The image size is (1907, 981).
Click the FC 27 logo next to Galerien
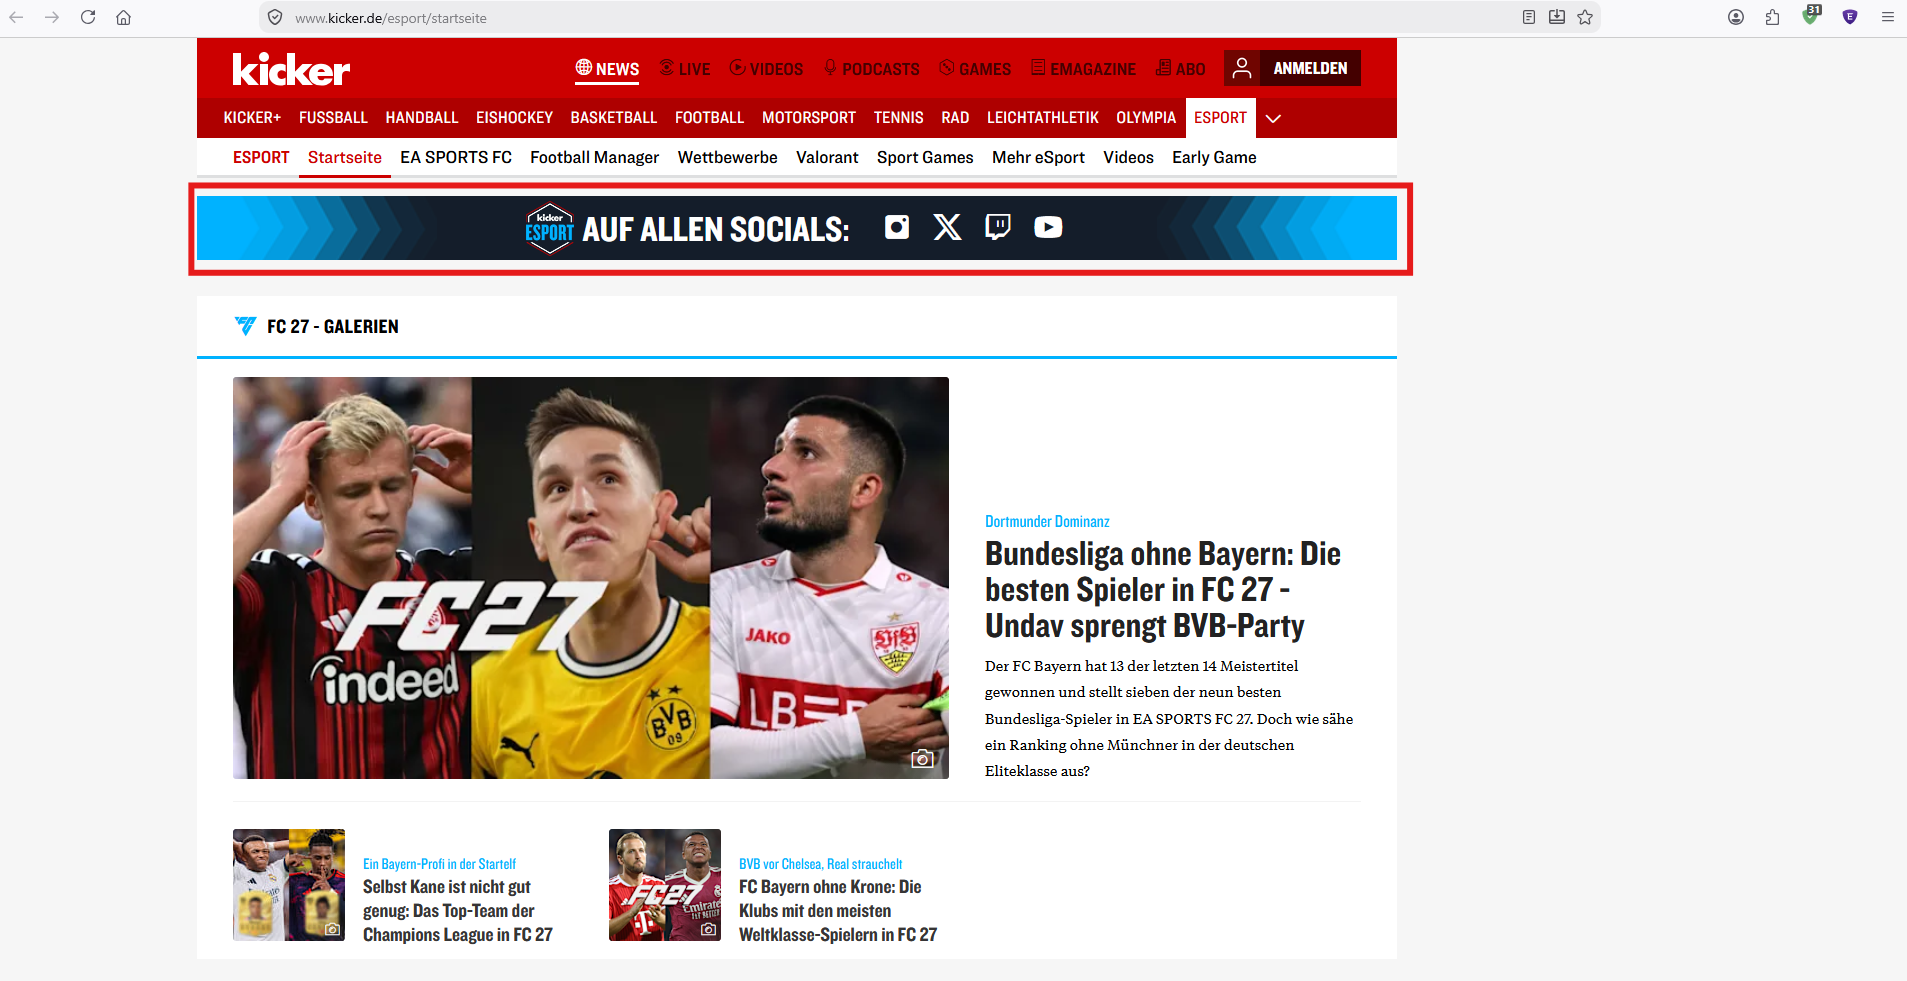(245, 326)
